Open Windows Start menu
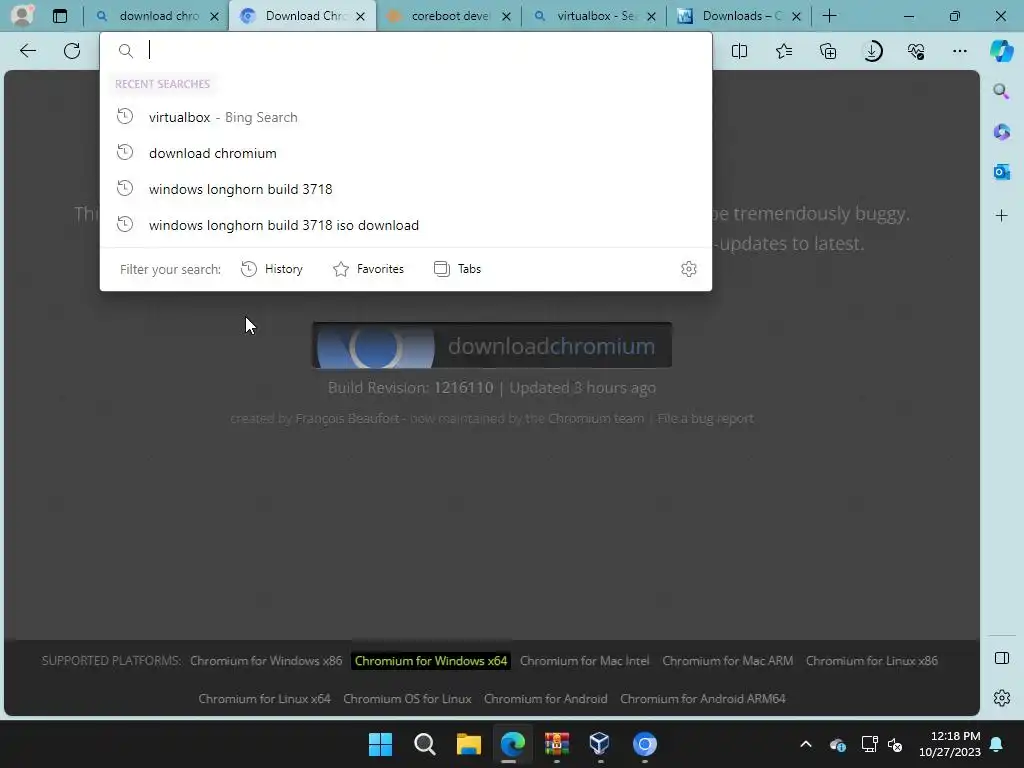This screenshot has width=1024, height=768. [380, 744]
